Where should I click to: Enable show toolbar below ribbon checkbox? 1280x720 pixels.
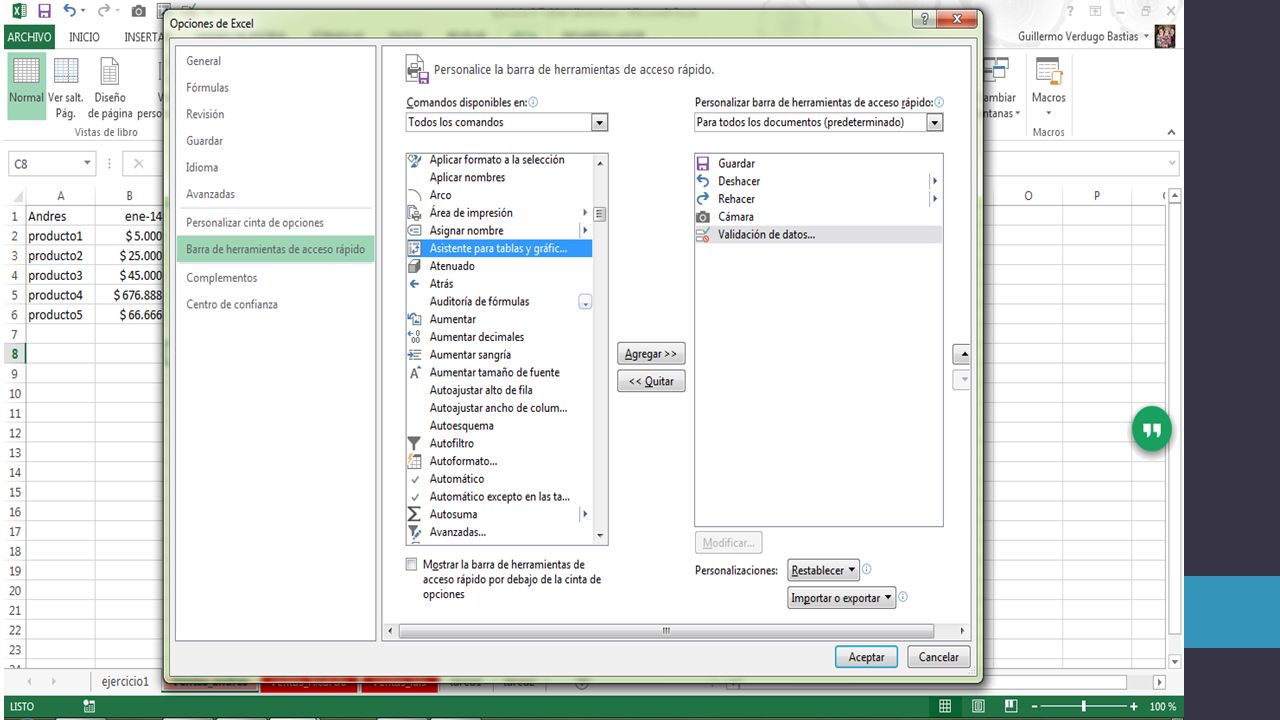tap(411, 565)
